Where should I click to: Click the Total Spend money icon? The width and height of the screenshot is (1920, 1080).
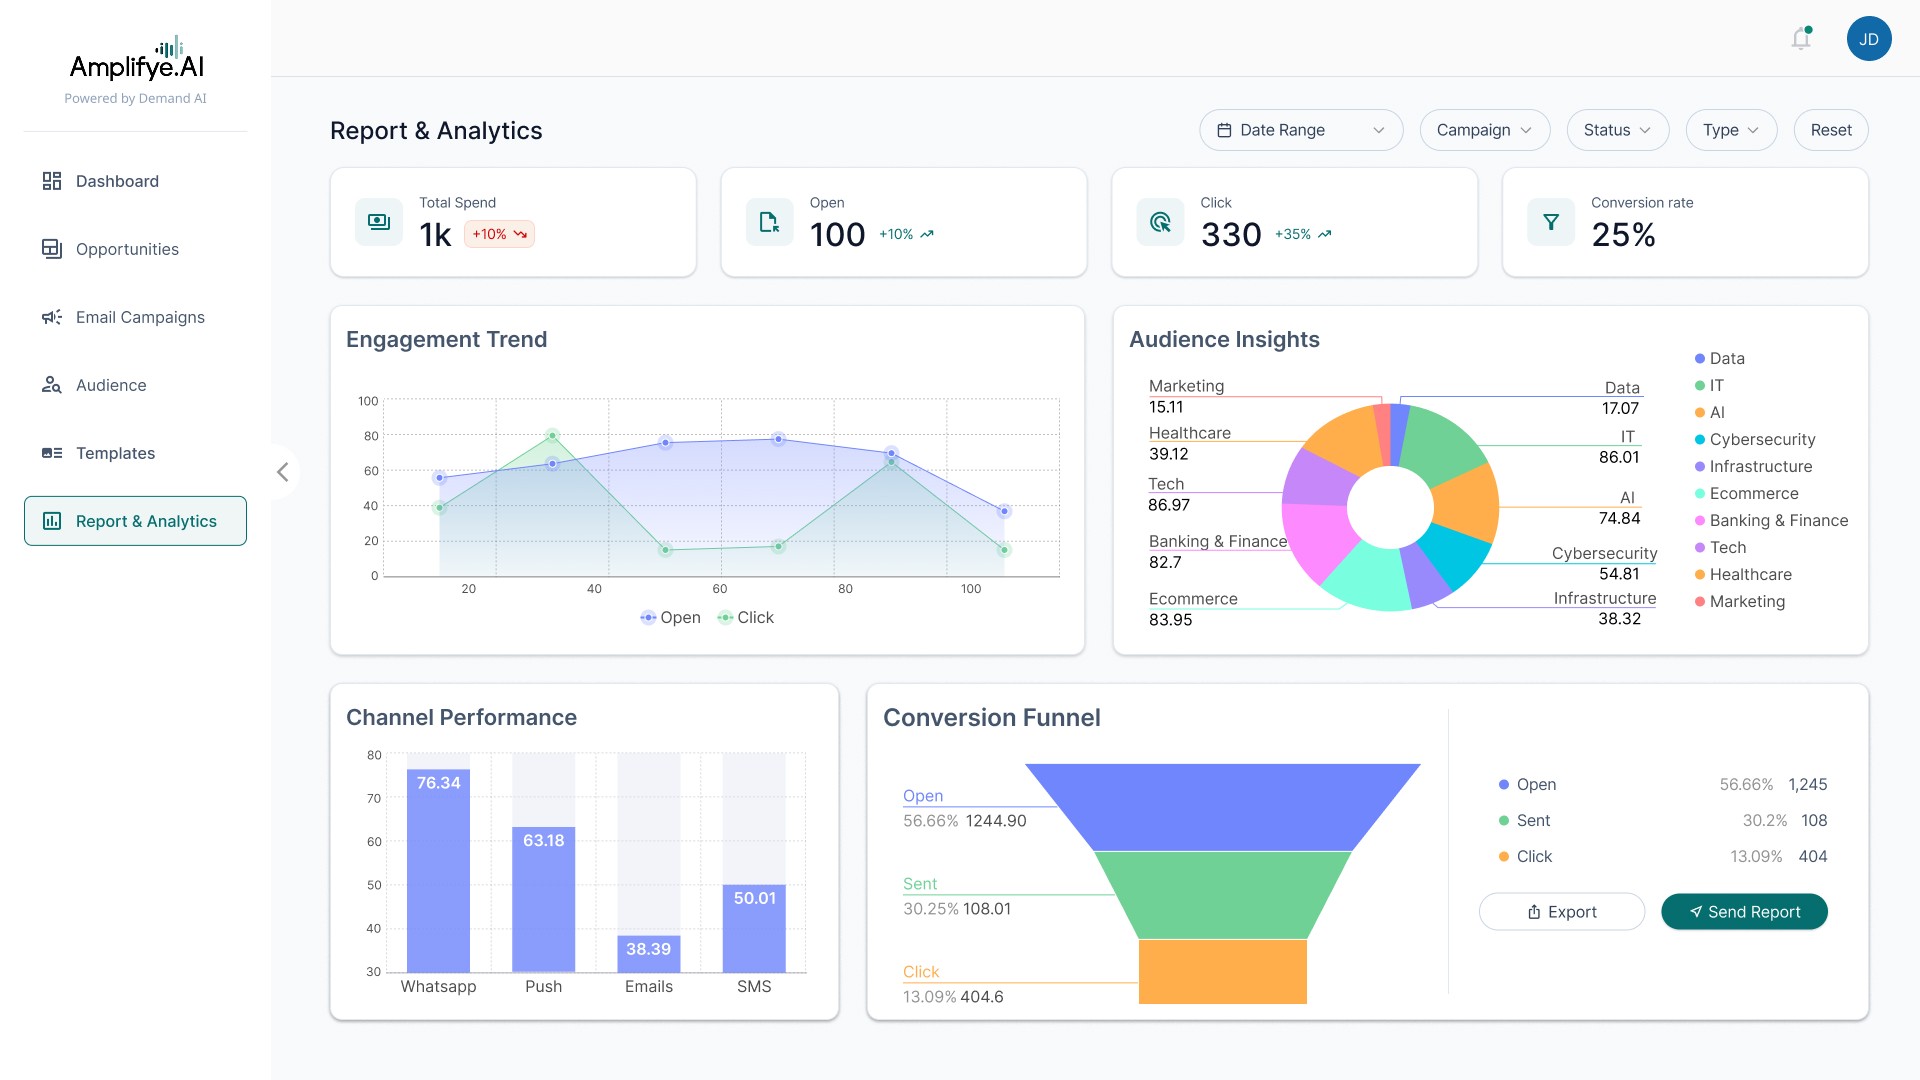pos(379,222)
